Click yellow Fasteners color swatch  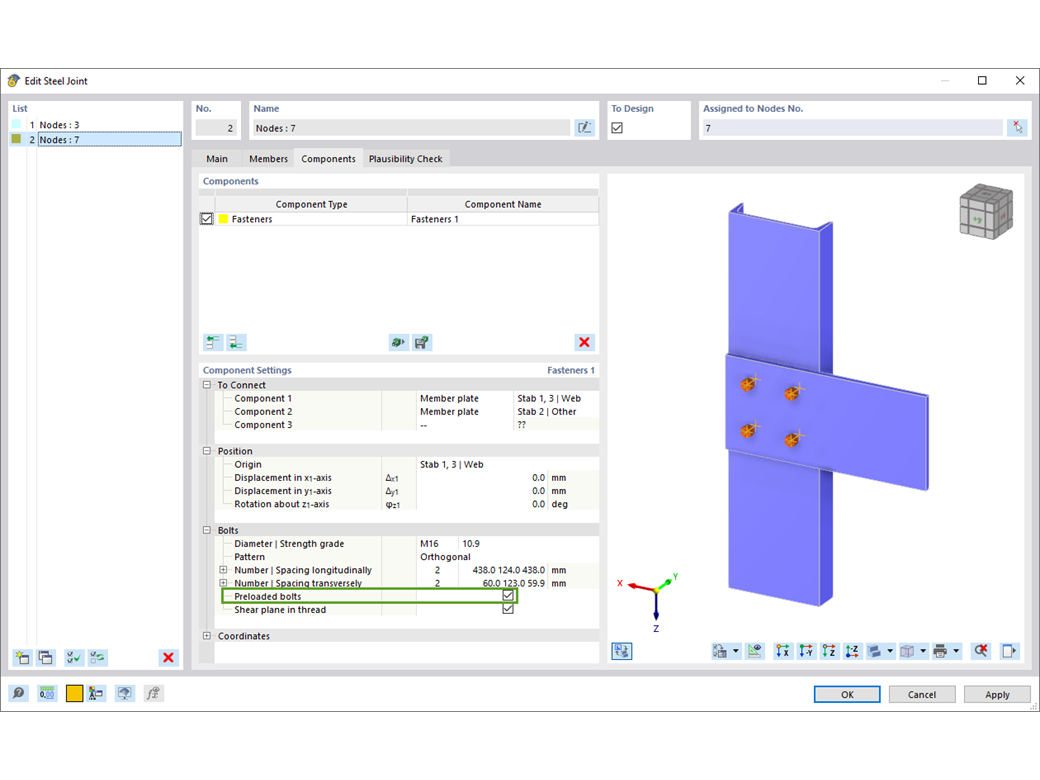click(x=224, y=219)
